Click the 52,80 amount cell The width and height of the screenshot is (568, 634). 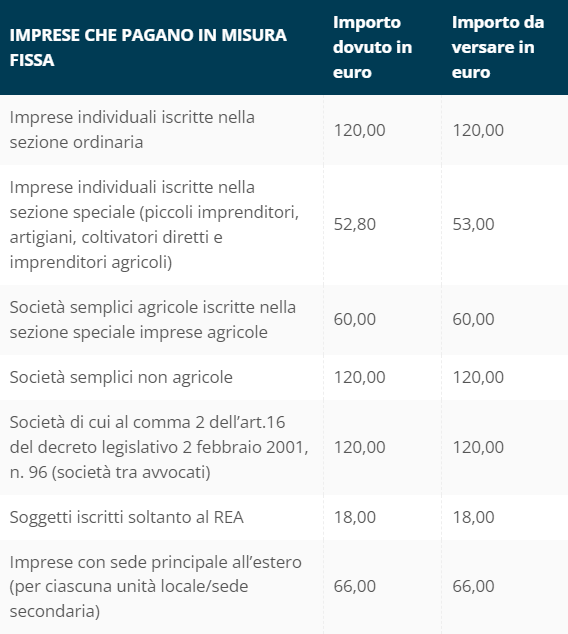pyautogui.click(x=355, y=224)
